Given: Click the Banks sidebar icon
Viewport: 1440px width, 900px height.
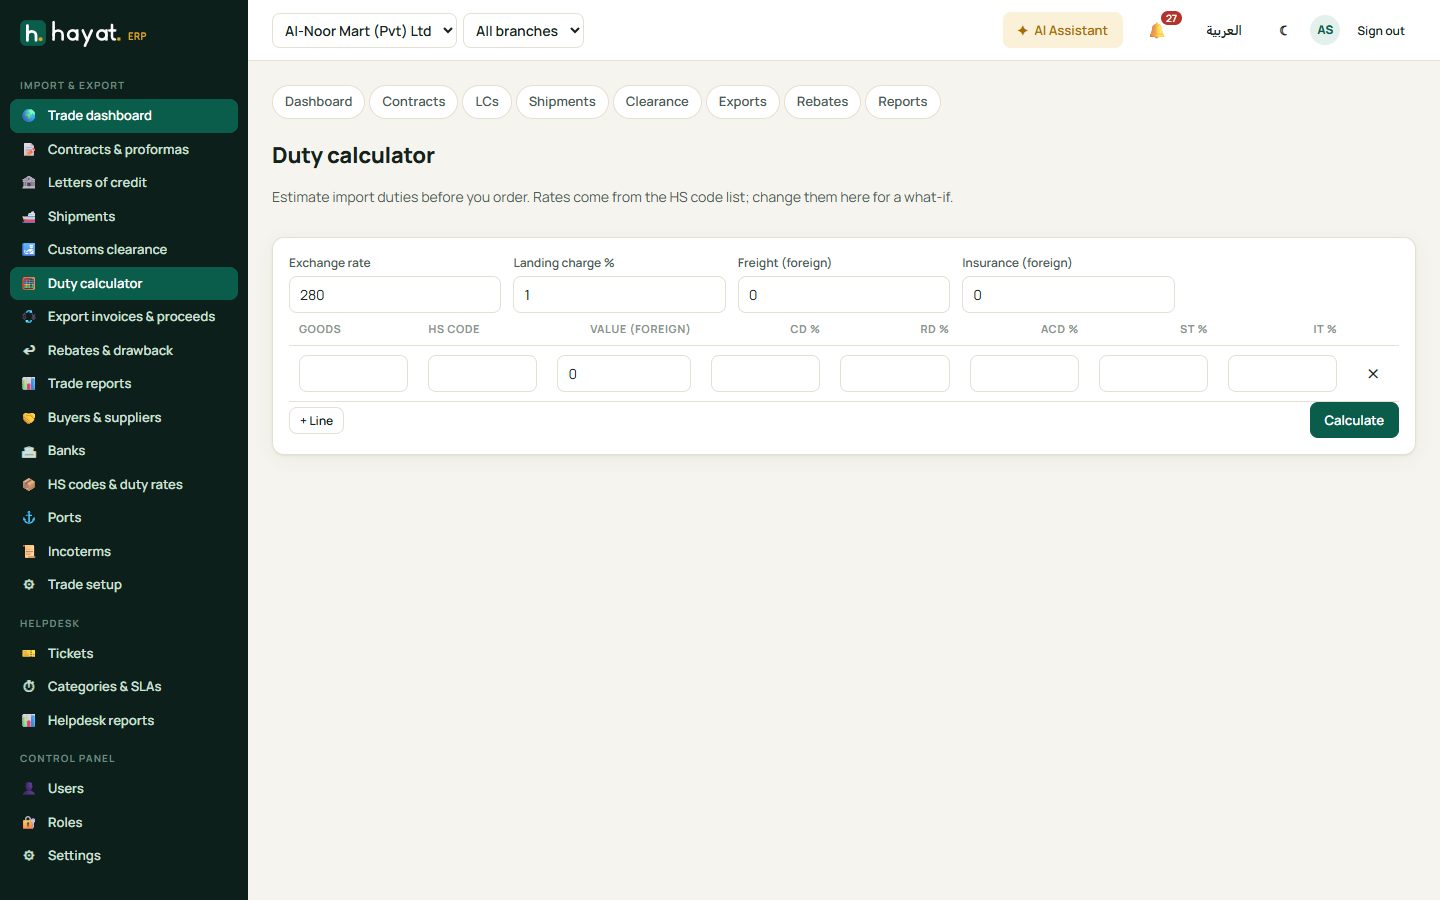Looking at the screenshot, I should pos(29,451).
